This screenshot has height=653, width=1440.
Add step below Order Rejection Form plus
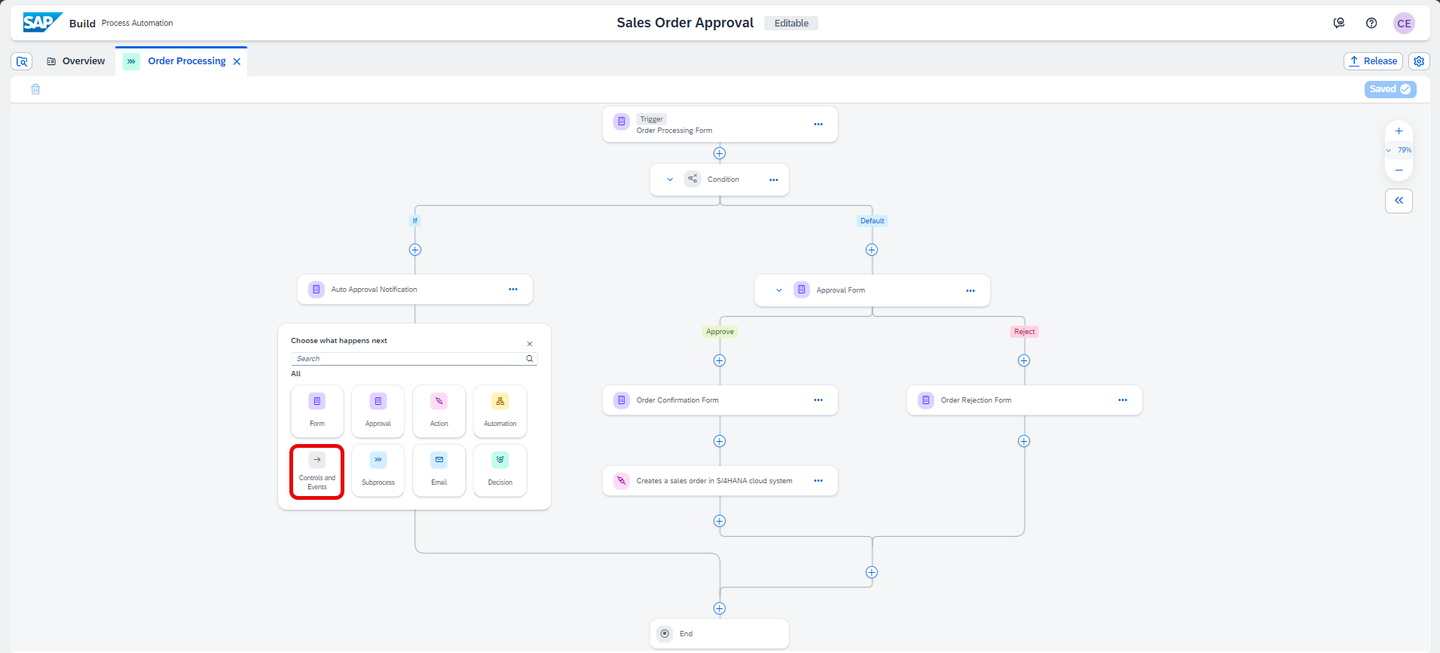(1024, 441)
